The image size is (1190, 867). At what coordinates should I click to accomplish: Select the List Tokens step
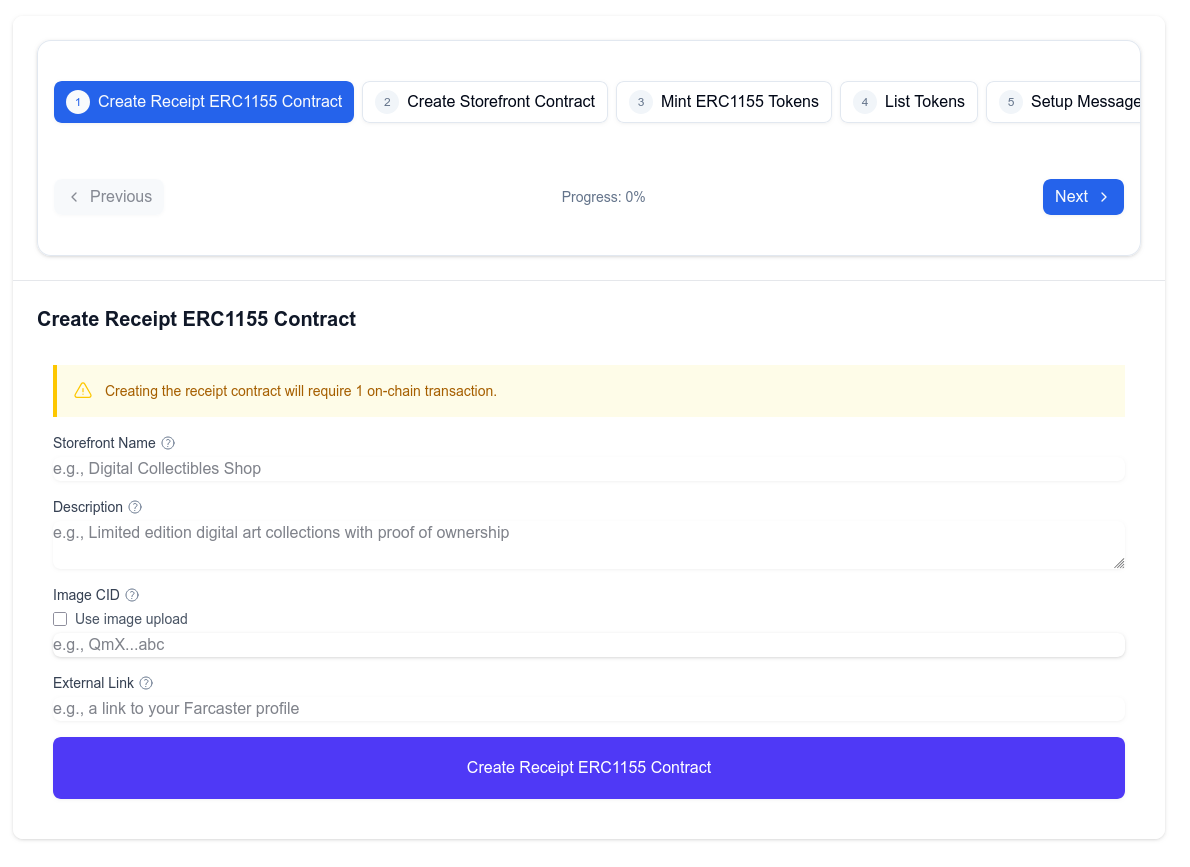point(908,101)
